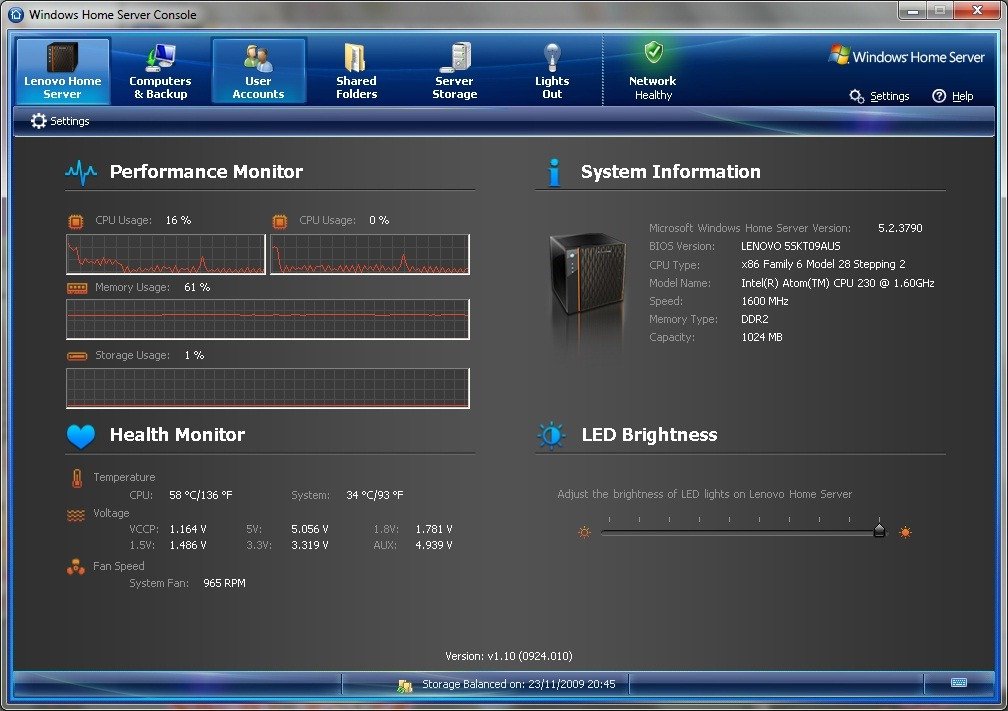Click the Voltage wave icon

76,515
